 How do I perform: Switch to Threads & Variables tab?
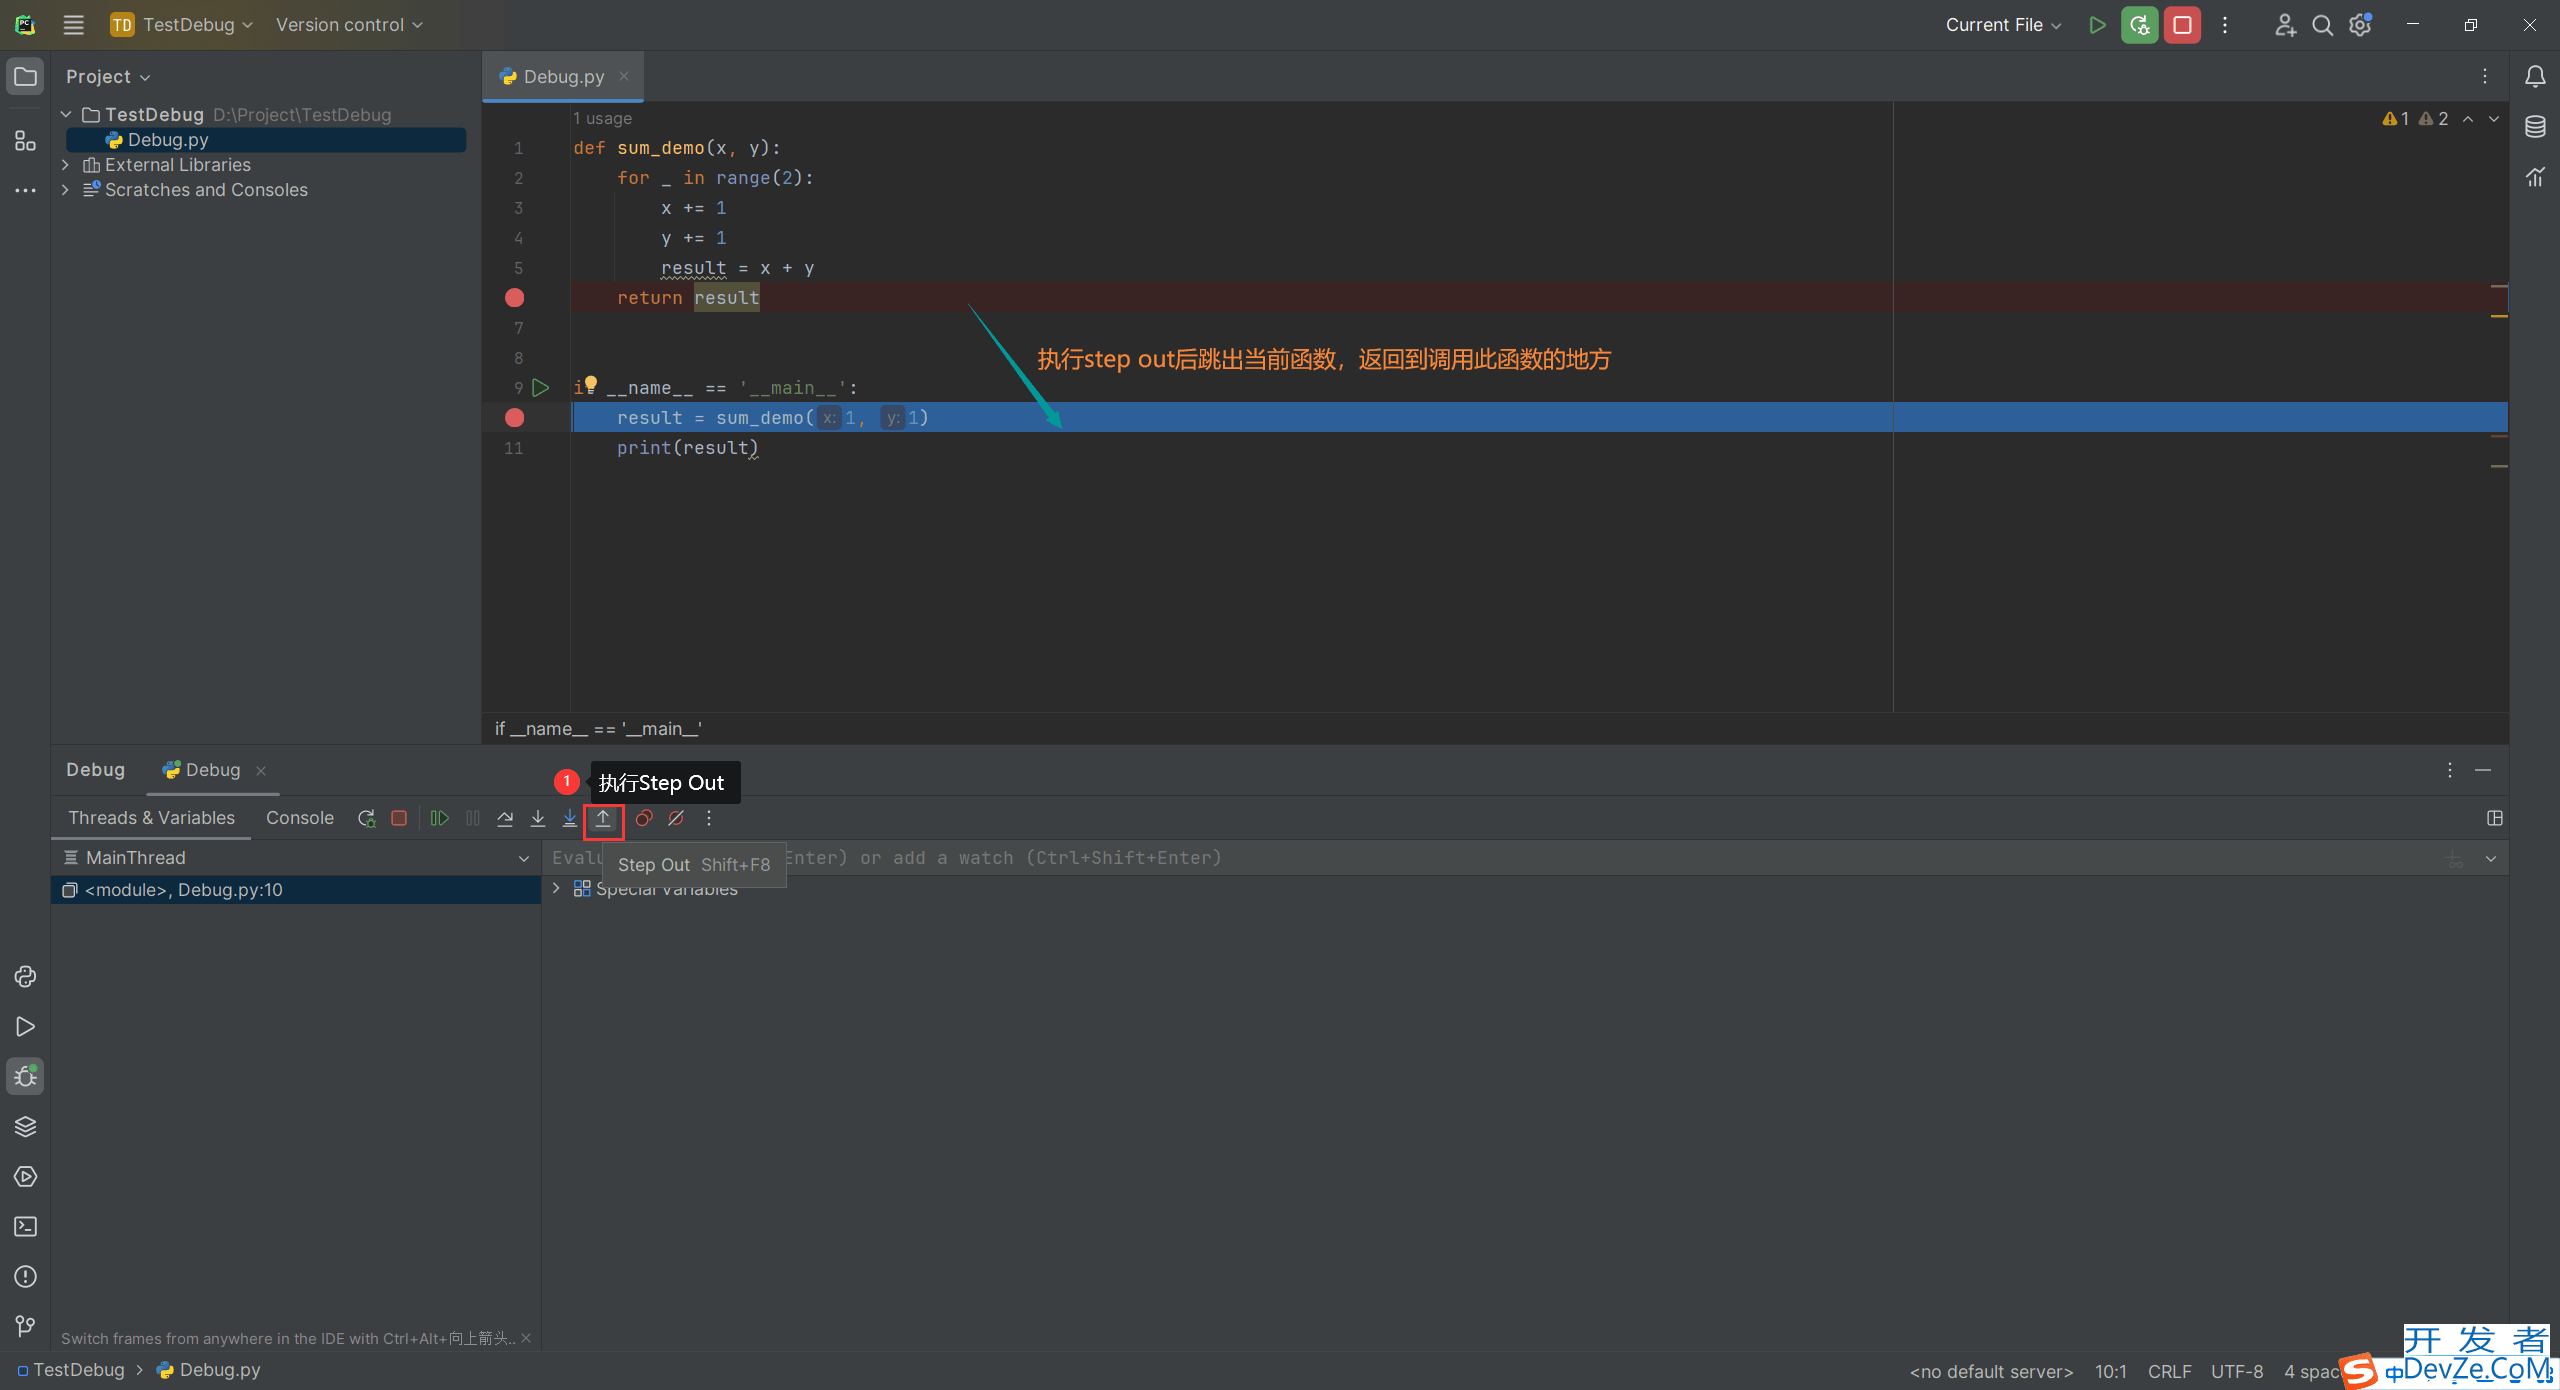tap(152, 818)
